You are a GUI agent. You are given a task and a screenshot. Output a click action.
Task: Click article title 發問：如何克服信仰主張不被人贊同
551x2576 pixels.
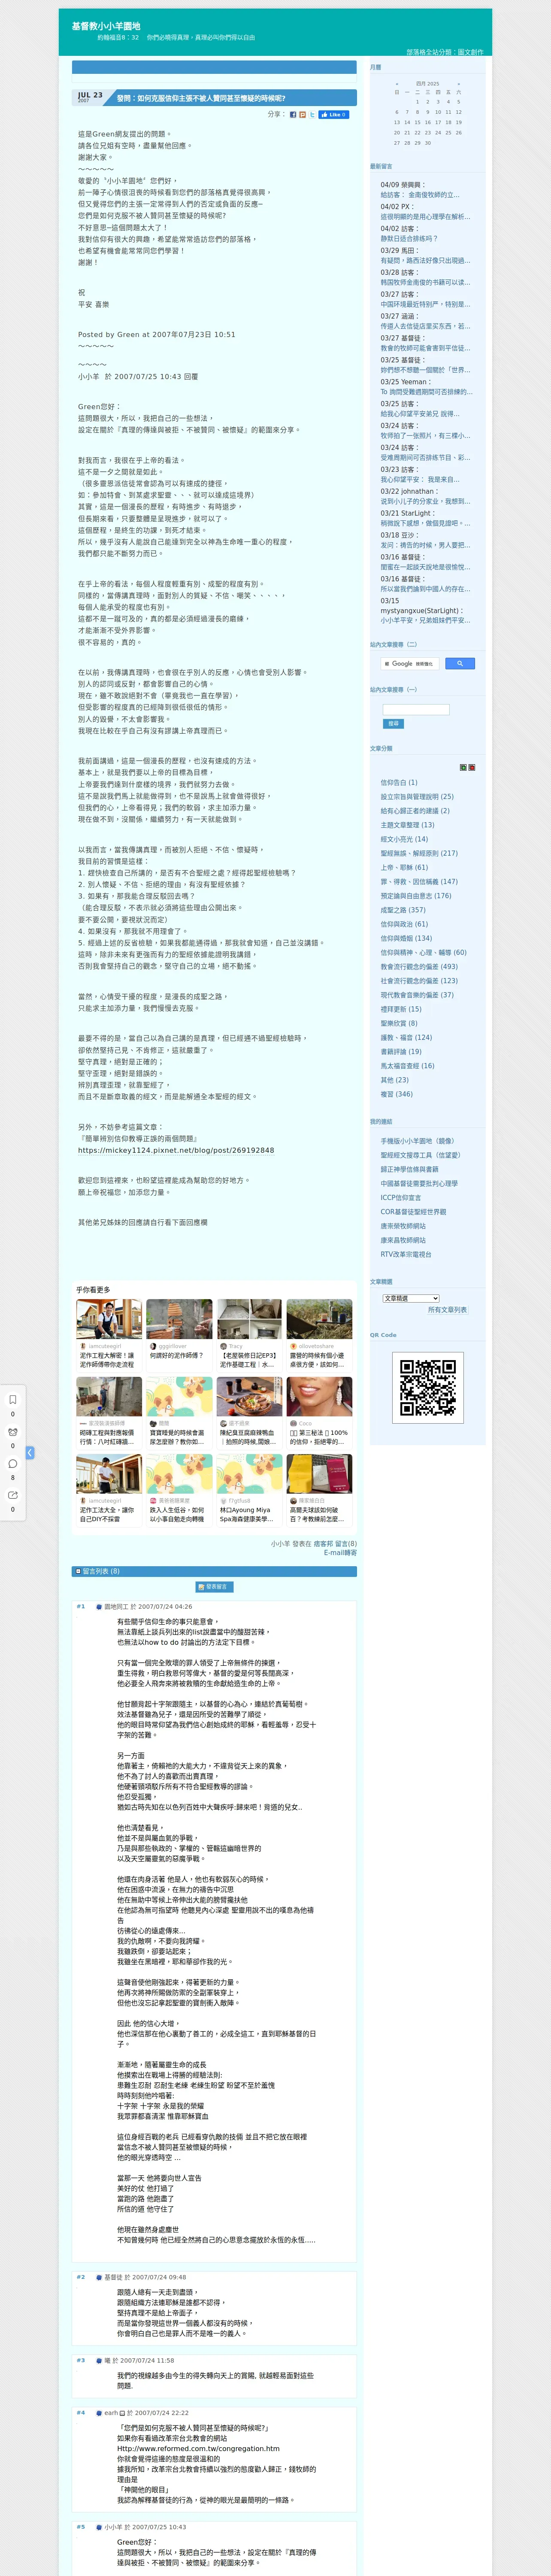[201, 98]
